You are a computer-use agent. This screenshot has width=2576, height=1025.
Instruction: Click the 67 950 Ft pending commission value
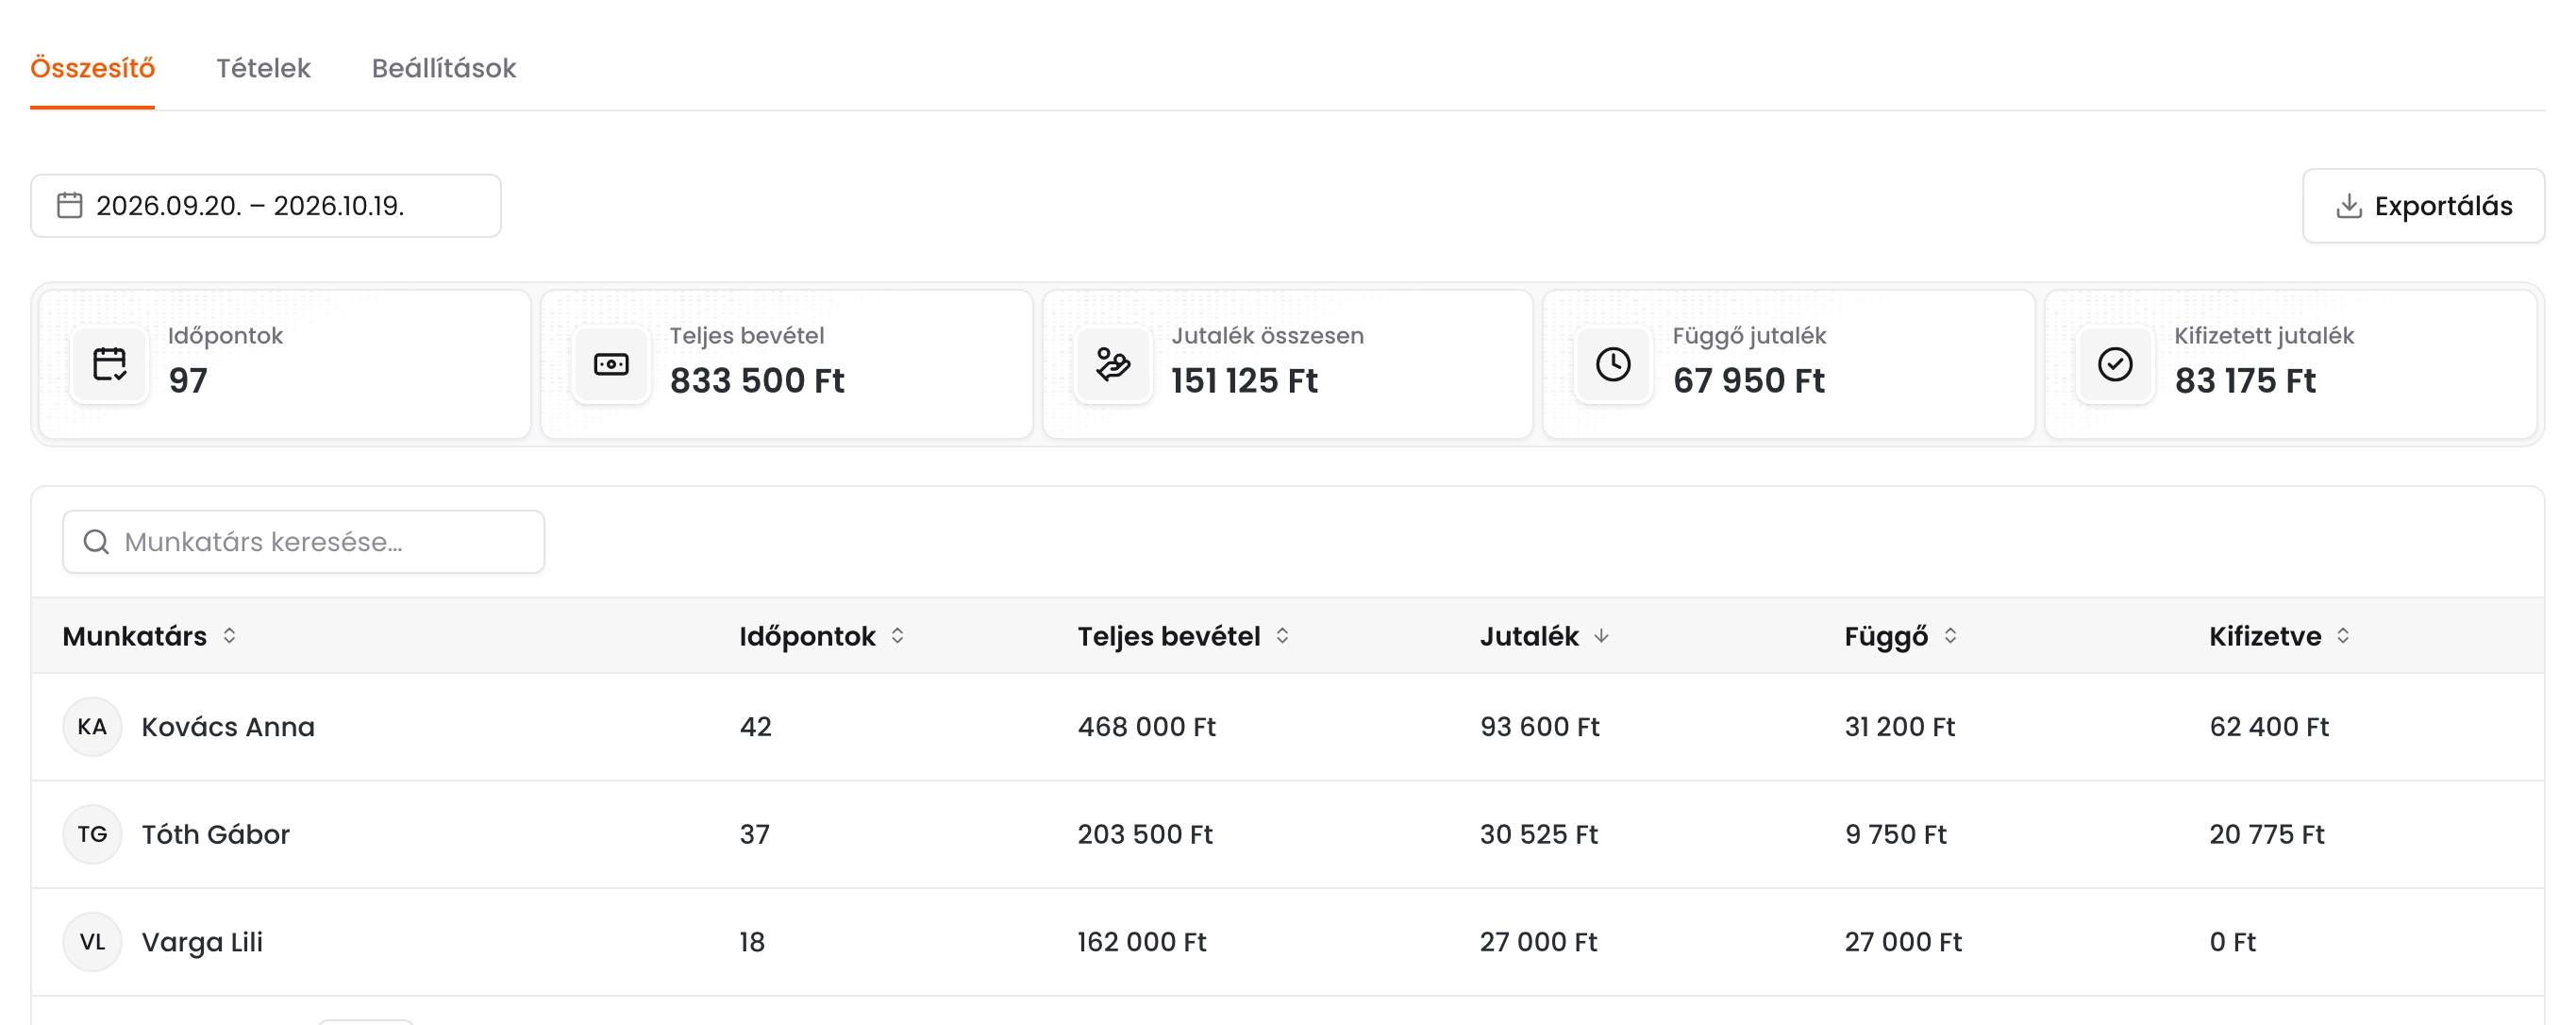point(1749,380)
